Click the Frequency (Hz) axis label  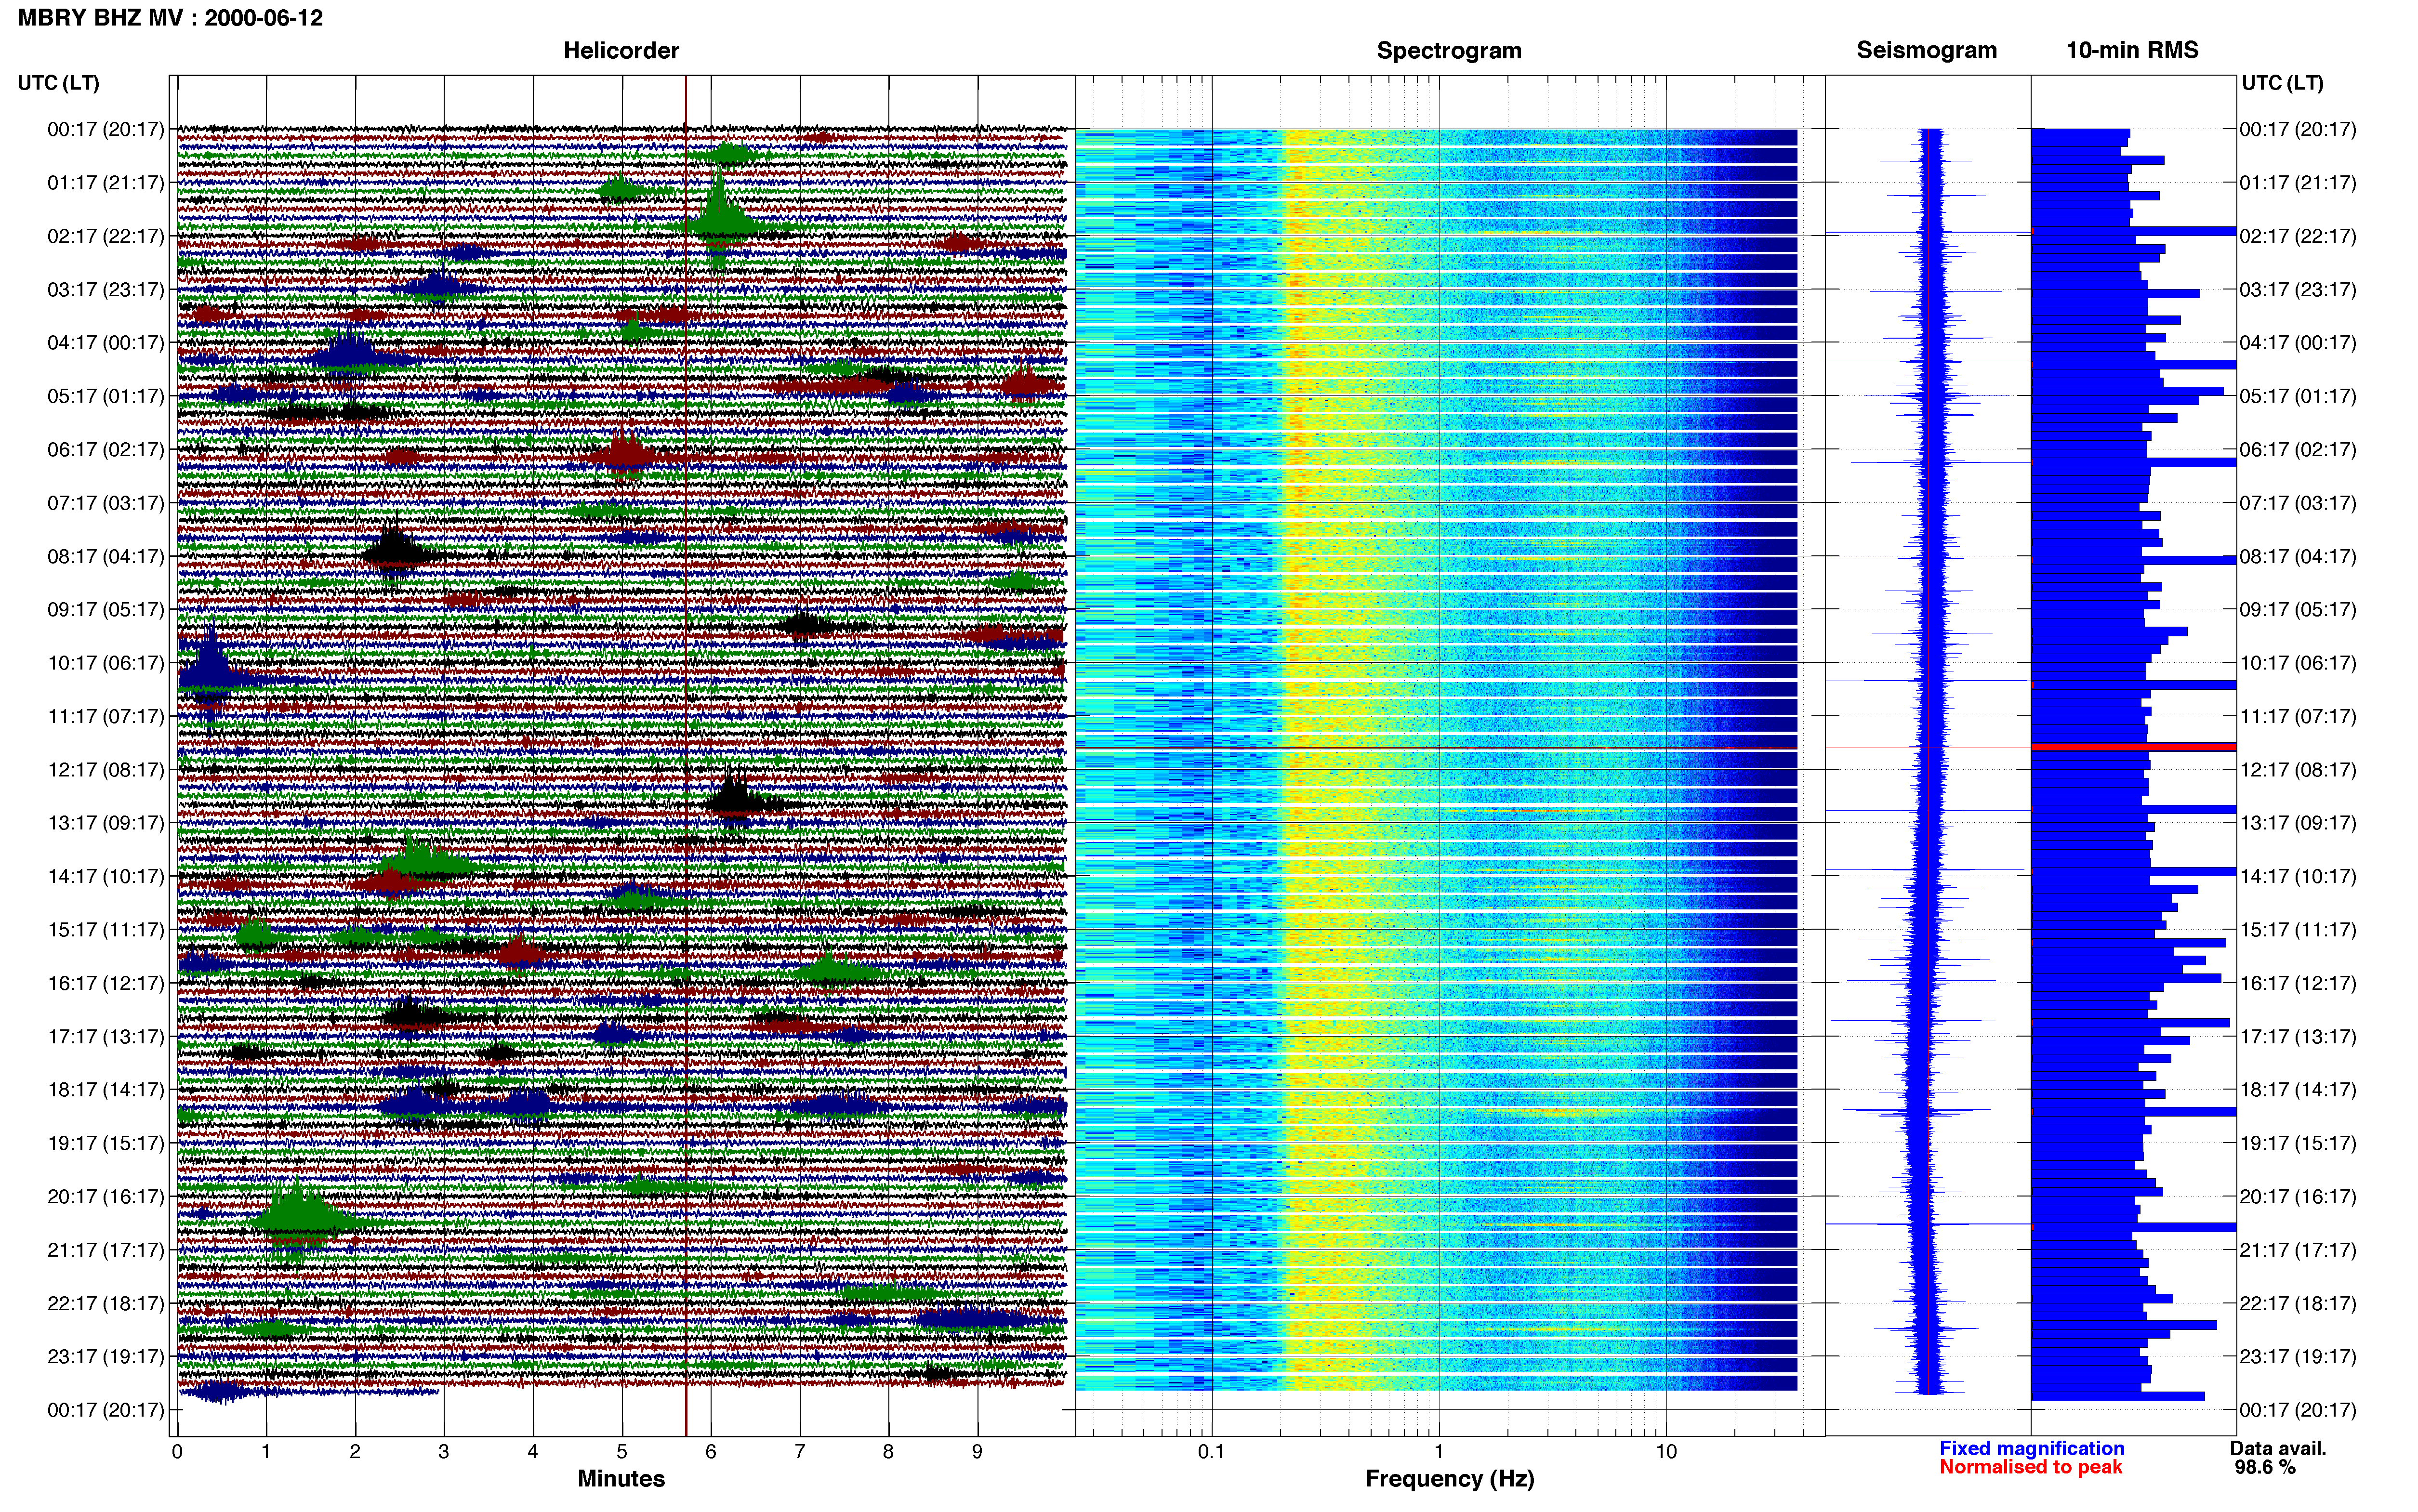point(1449,1479)
